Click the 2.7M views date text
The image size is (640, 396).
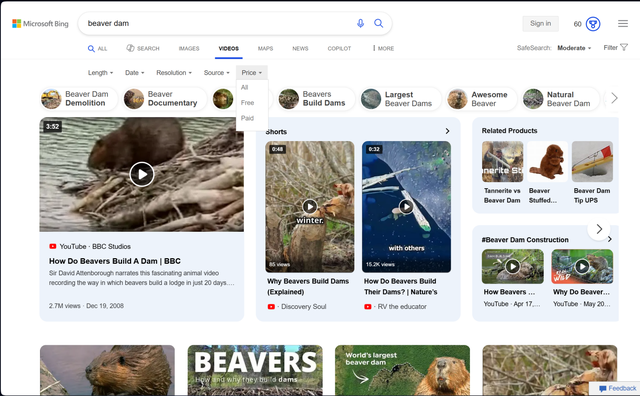[86, 306]
